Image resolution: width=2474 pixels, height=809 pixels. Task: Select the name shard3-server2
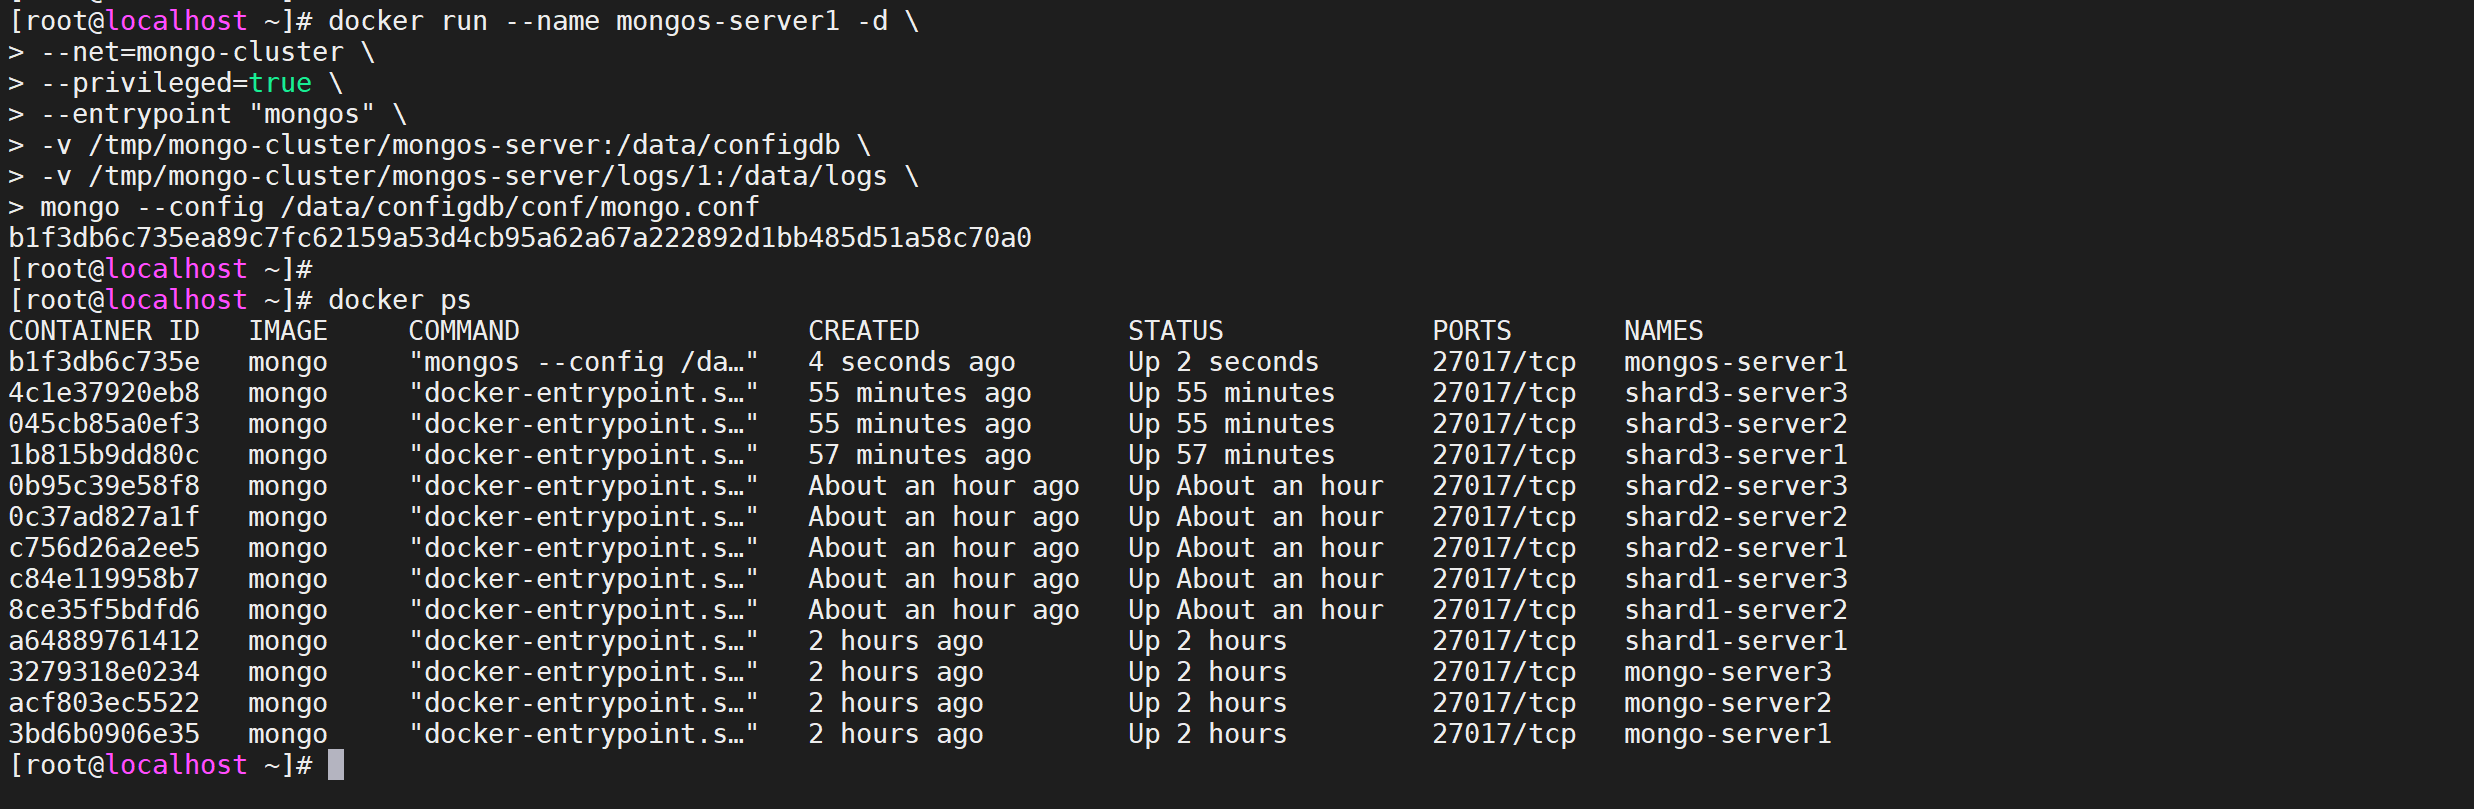click(1736, 424)
